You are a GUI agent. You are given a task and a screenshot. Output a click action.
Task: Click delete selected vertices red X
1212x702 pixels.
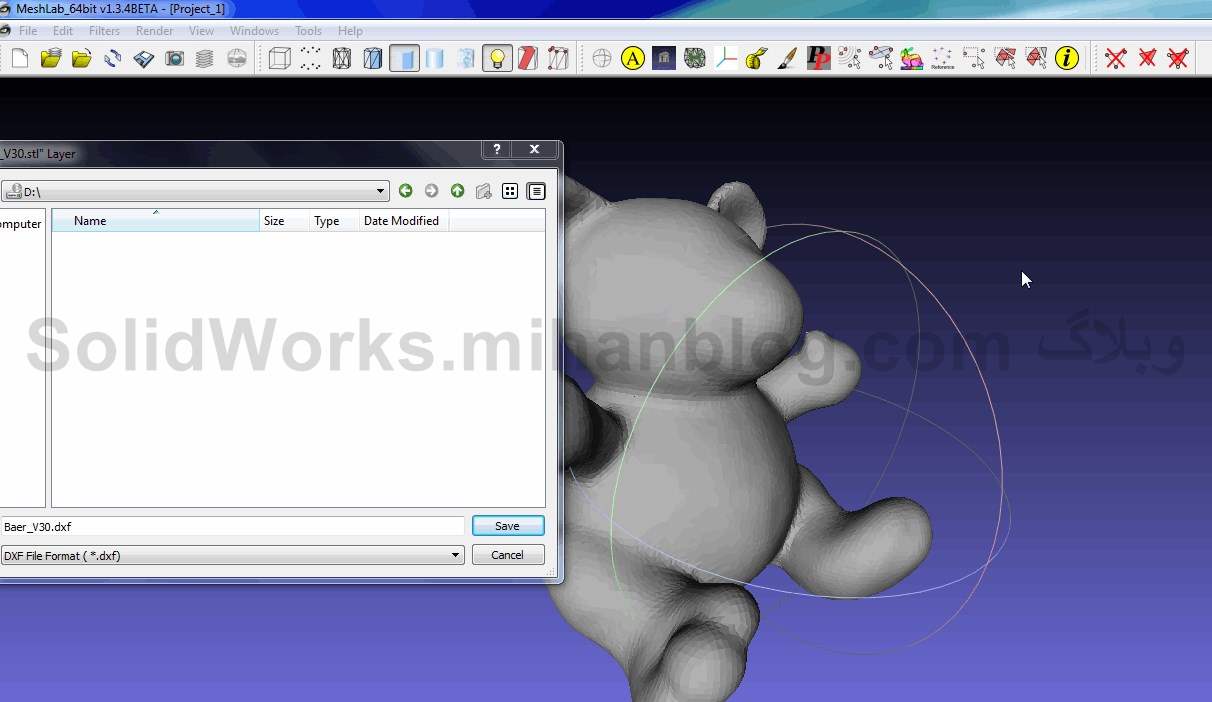(1116, 59)
